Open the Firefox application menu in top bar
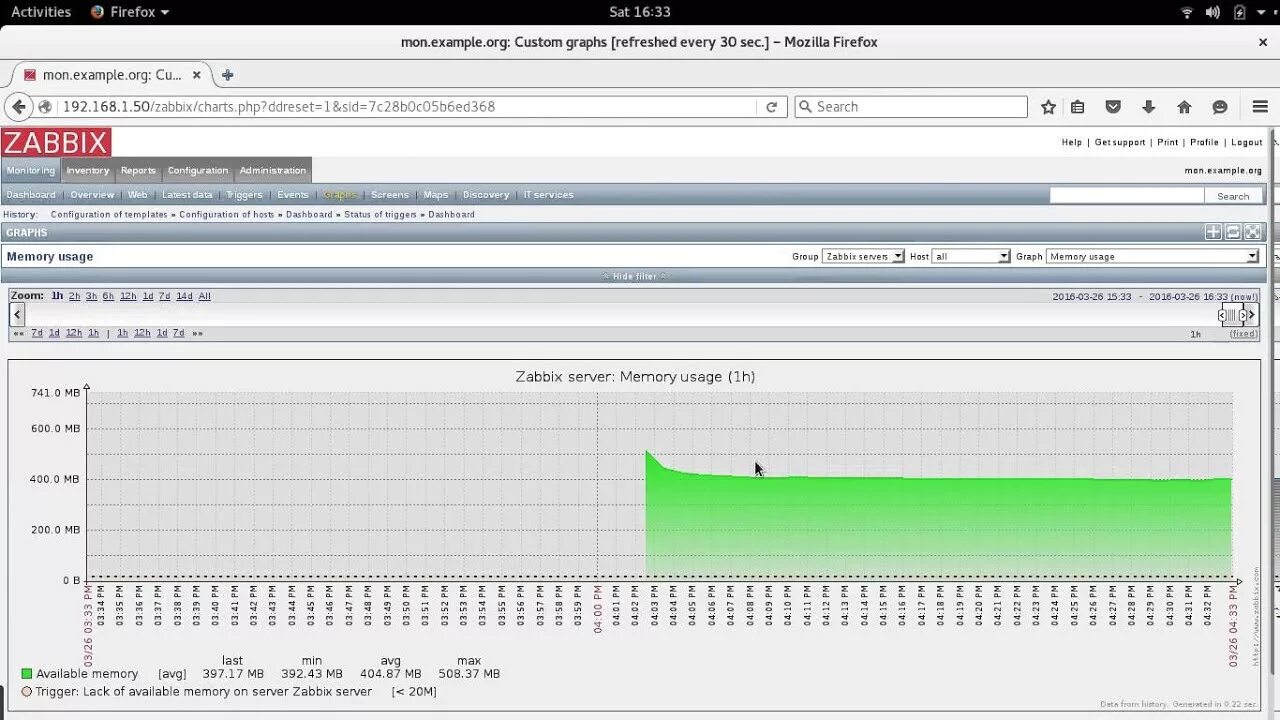The image size is (1280, 720). click(x=130, y=12)
